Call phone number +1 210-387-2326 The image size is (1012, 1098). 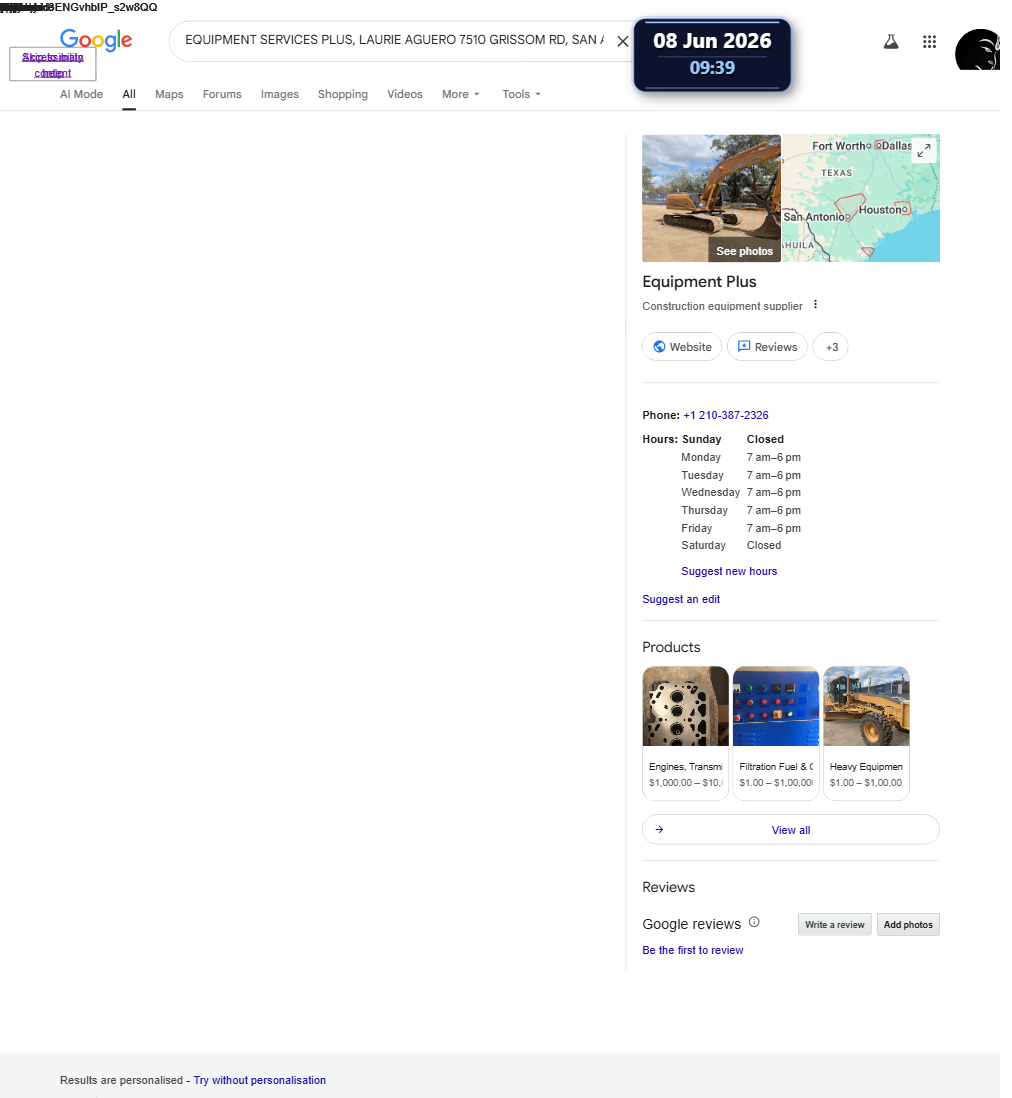pos(726,415)
